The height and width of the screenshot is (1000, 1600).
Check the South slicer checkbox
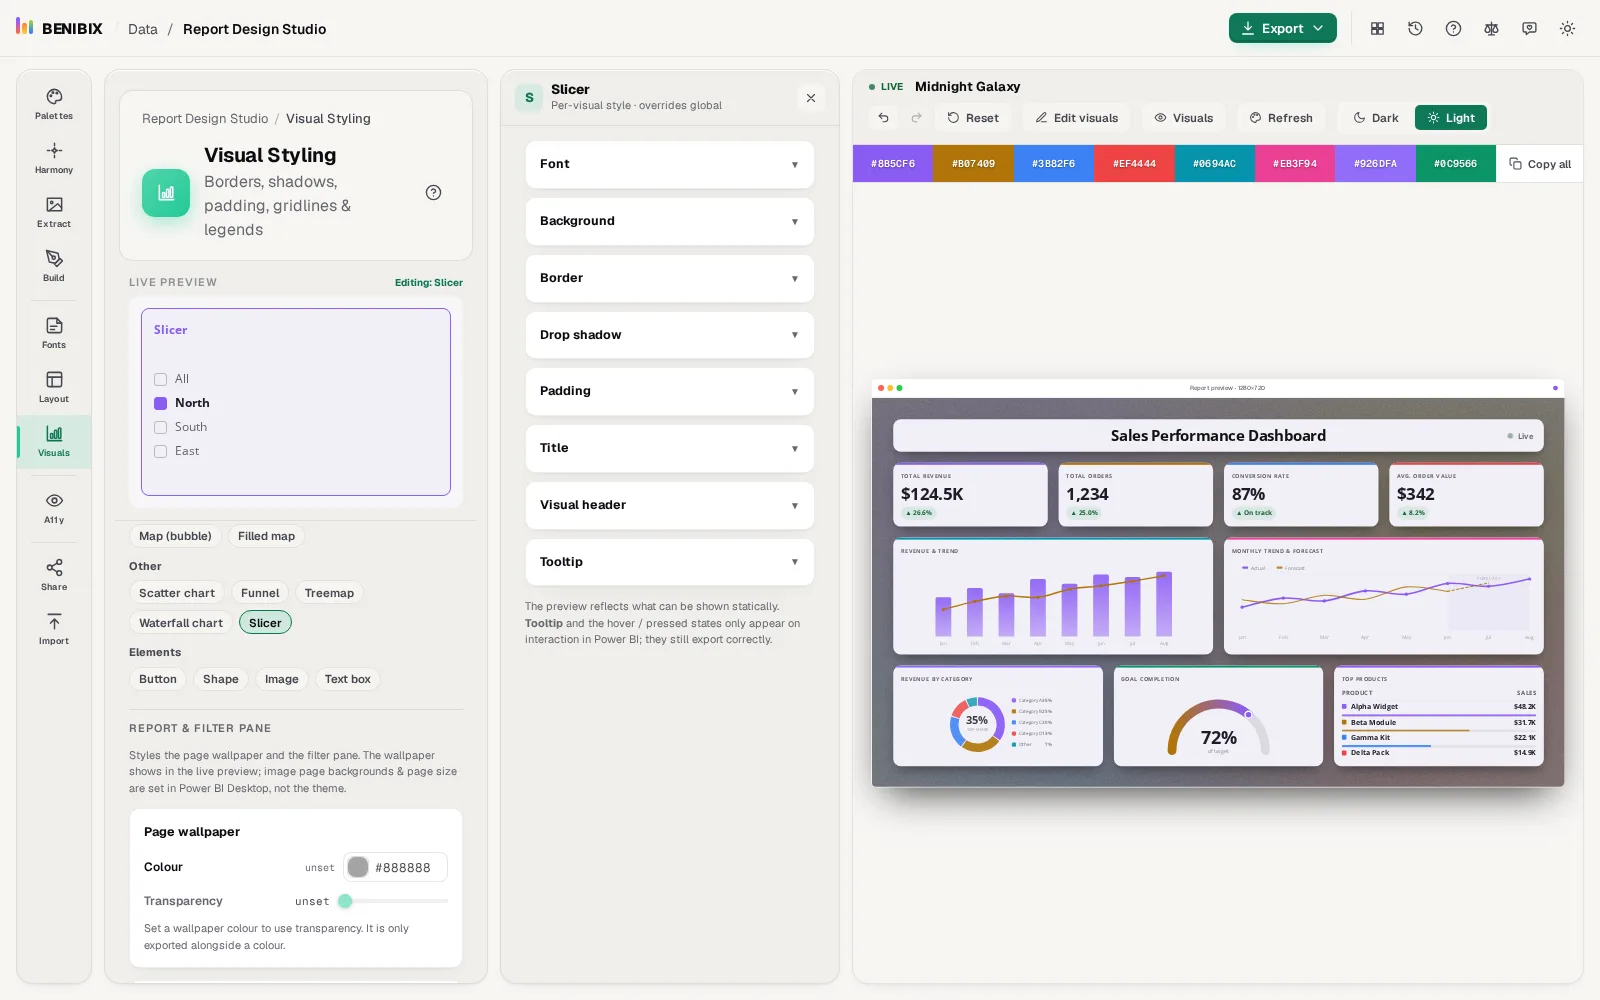click(160, 427)
